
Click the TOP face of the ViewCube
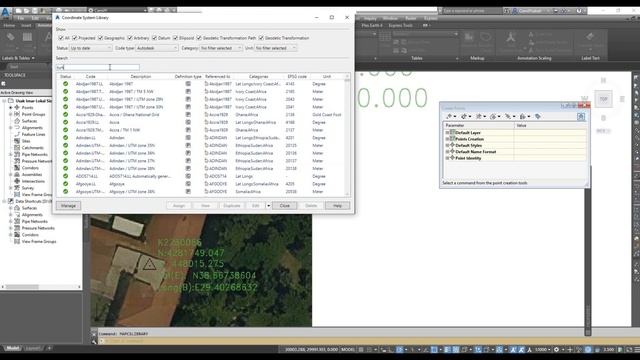[x=603, y=99]
